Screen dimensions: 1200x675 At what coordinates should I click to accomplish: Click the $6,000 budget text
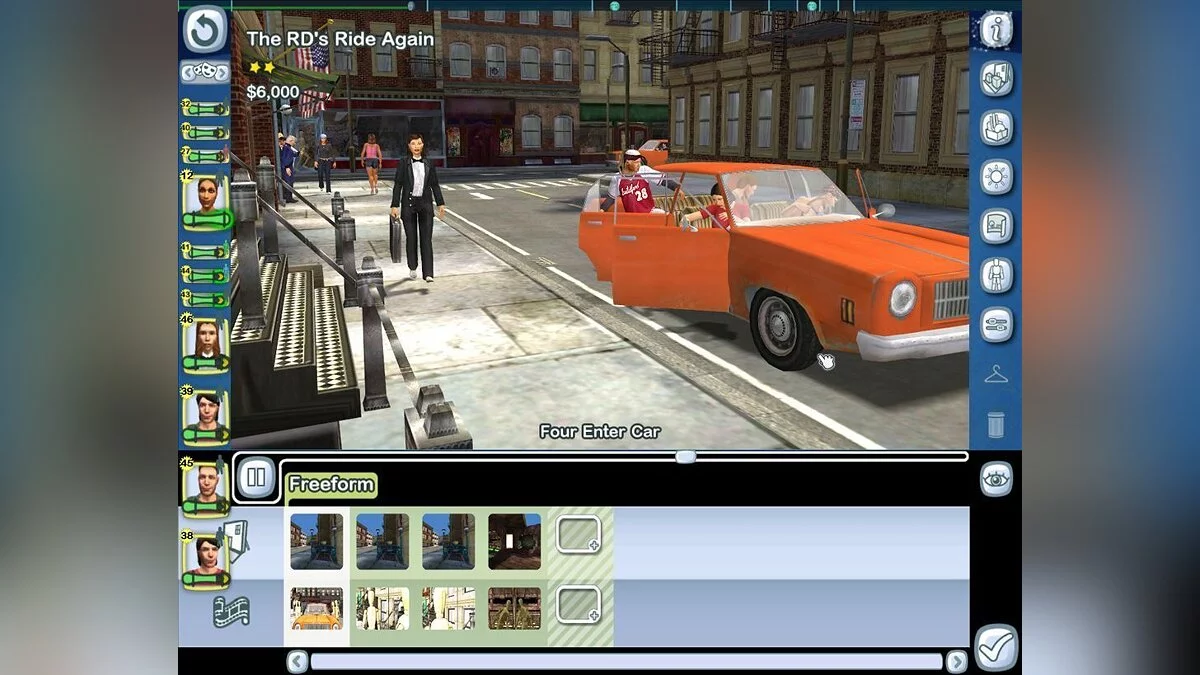(x=273, y=92)
